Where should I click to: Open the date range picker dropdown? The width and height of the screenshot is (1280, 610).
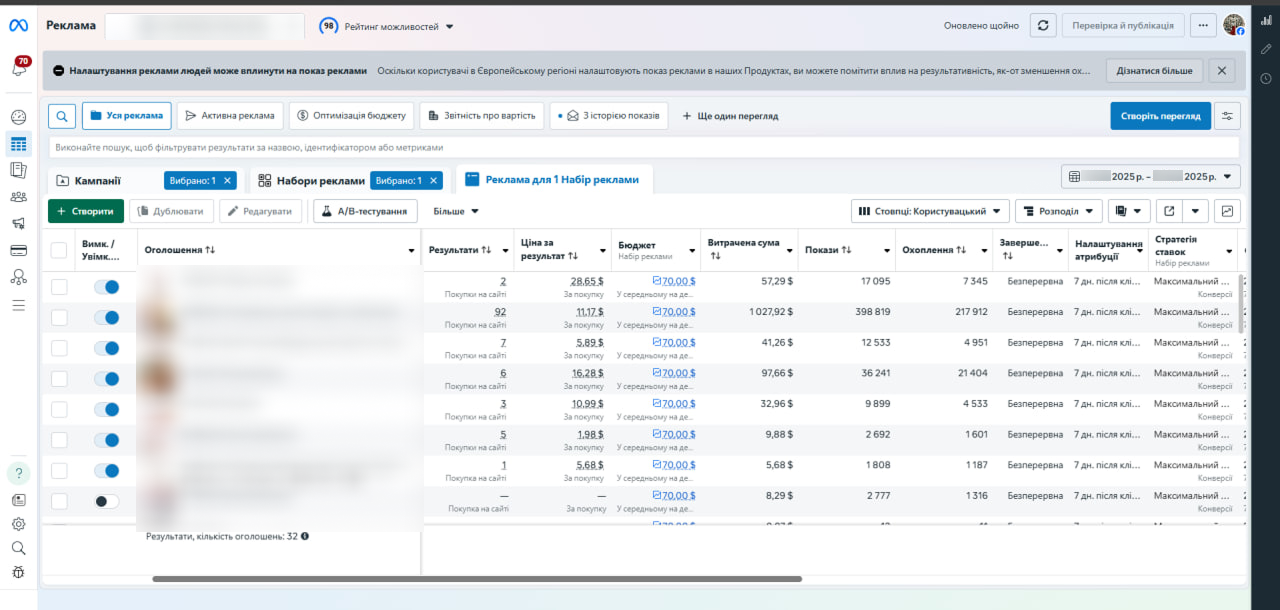pos(1151,177)
